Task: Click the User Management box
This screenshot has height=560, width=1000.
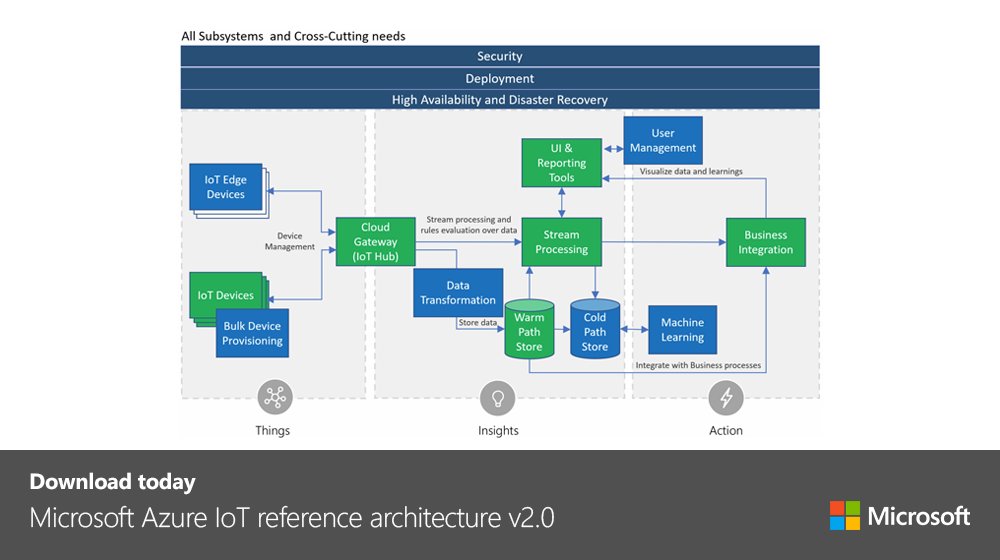Action: coord(663,140)
